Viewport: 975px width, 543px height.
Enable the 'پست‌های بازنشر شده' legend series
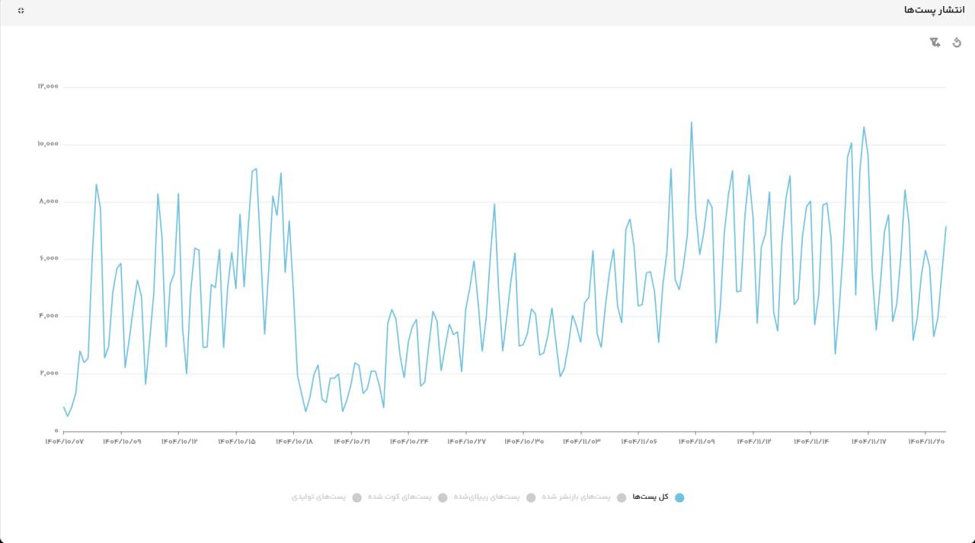[x=583, y=497]
